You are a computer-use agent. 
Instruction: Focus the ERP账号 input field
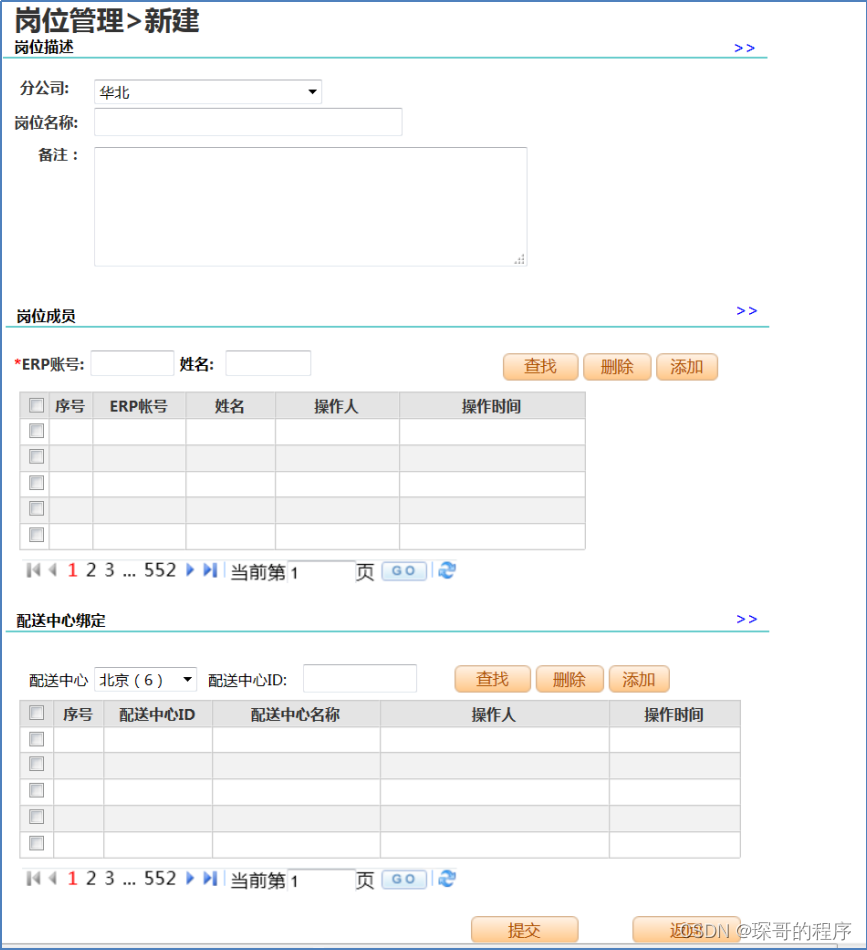coord(133,364)
